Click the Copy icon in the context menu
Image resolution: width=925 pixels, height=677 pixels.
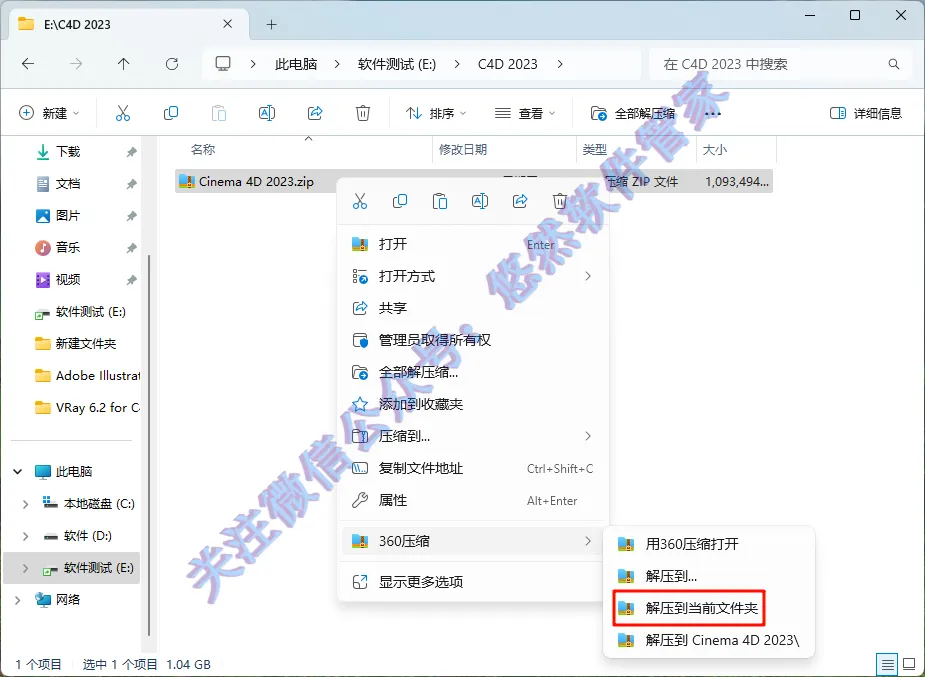coord(400,202)
